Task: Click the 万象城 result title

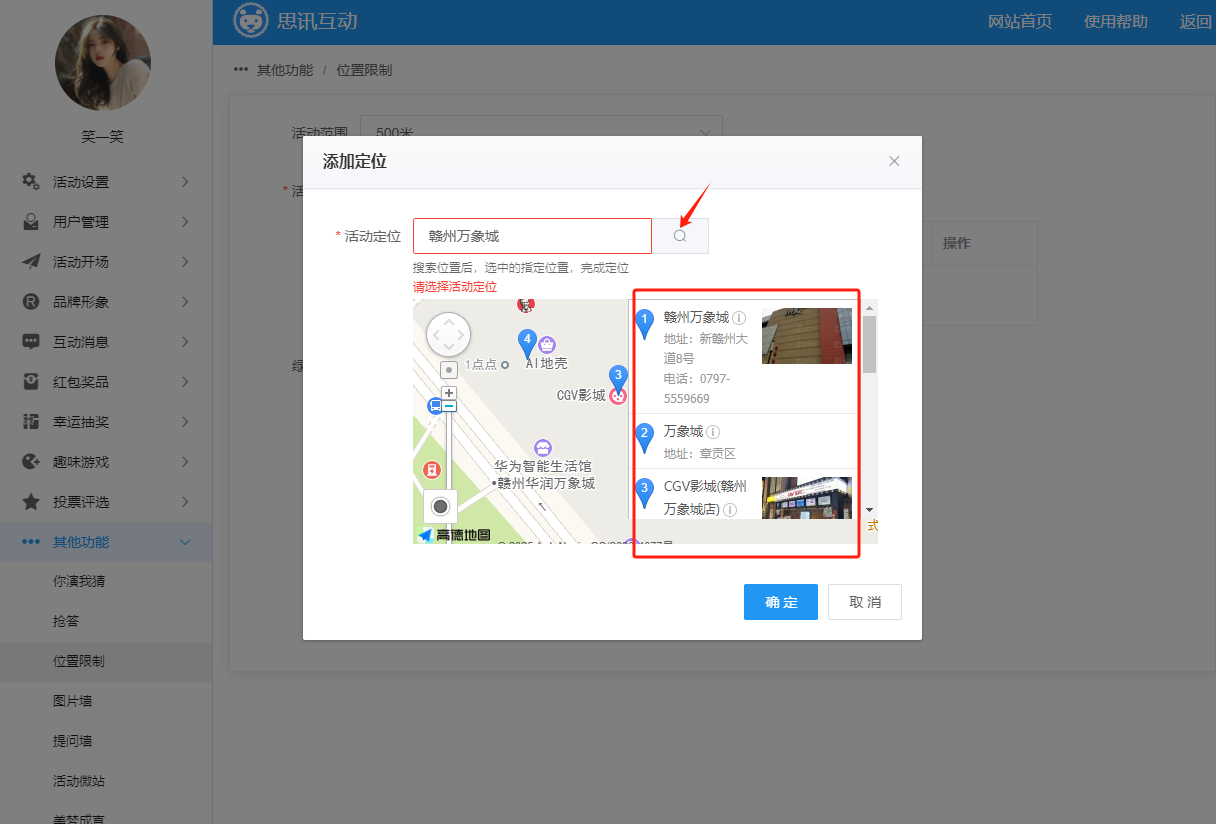Action: click(x=683, y=432)
